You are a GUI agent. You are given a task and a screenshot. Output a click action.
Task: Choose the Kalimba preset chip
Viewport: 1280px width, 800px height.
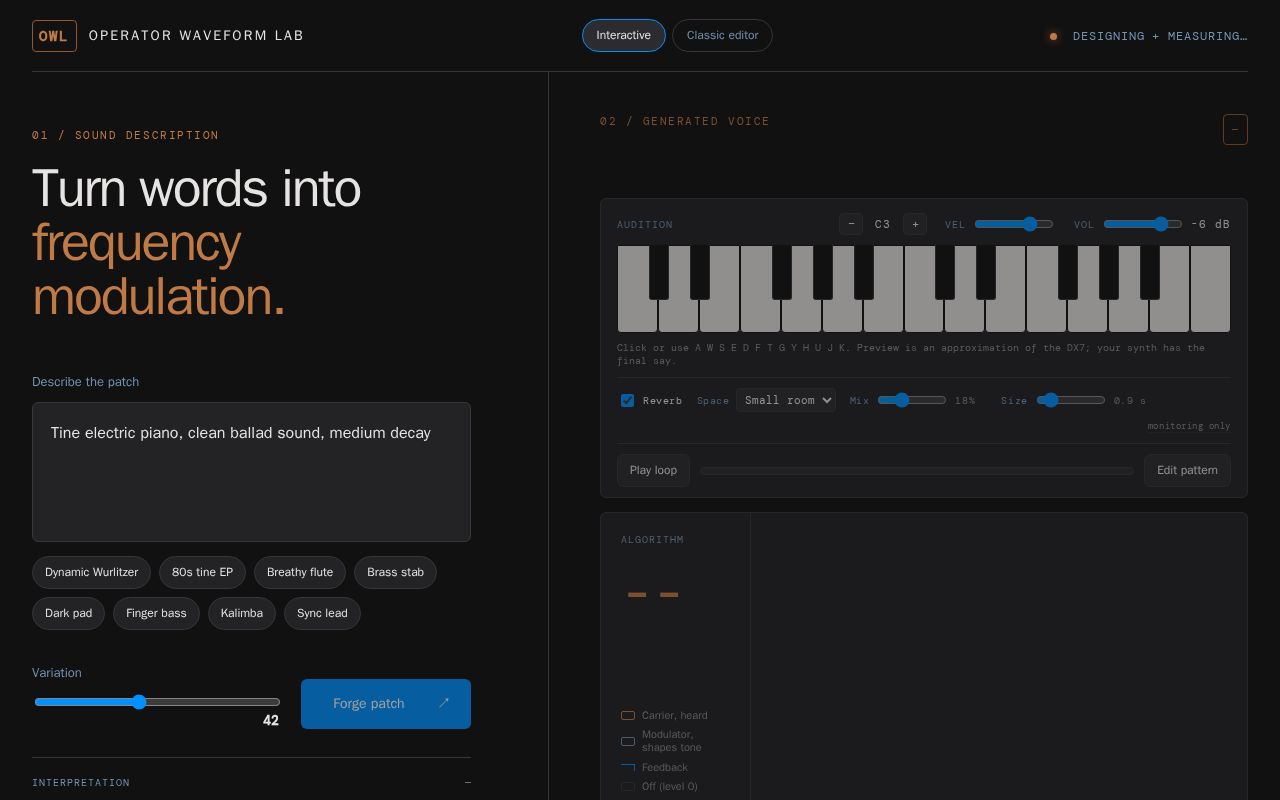tap(242, 613)
